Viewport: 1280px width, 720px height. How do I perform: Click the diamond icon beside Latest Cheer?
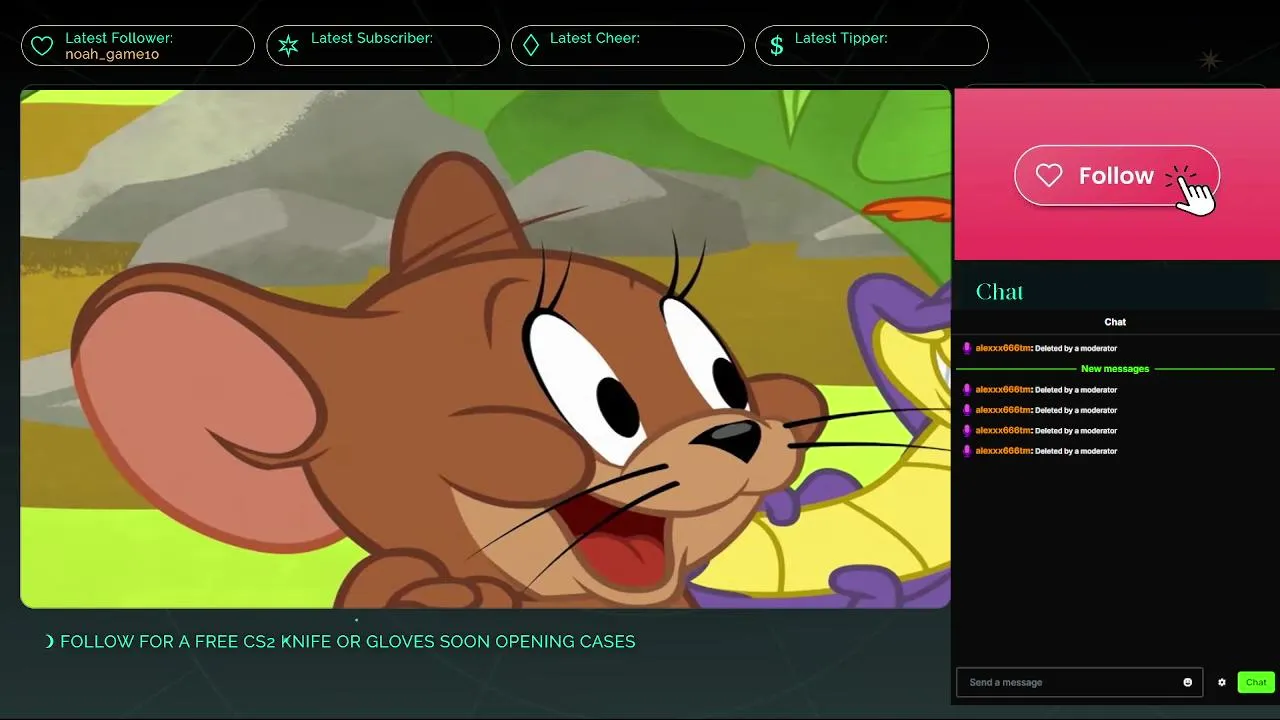531,46
